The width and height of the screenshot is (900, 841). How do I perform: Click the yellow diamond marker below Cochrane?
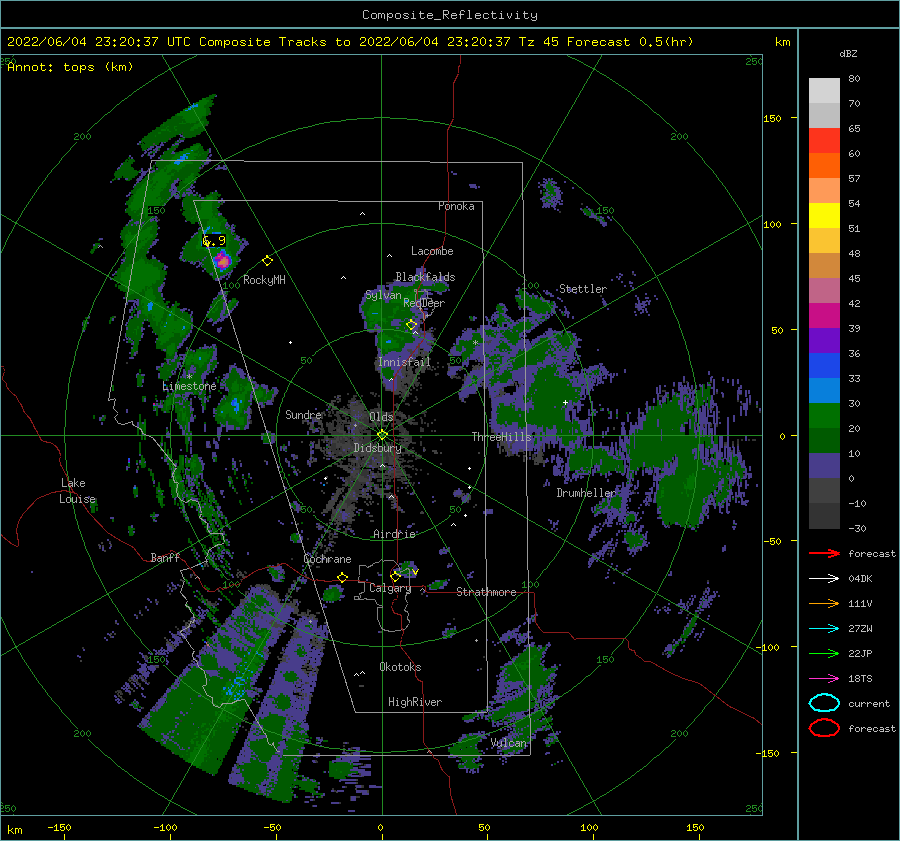click(342, 578)
